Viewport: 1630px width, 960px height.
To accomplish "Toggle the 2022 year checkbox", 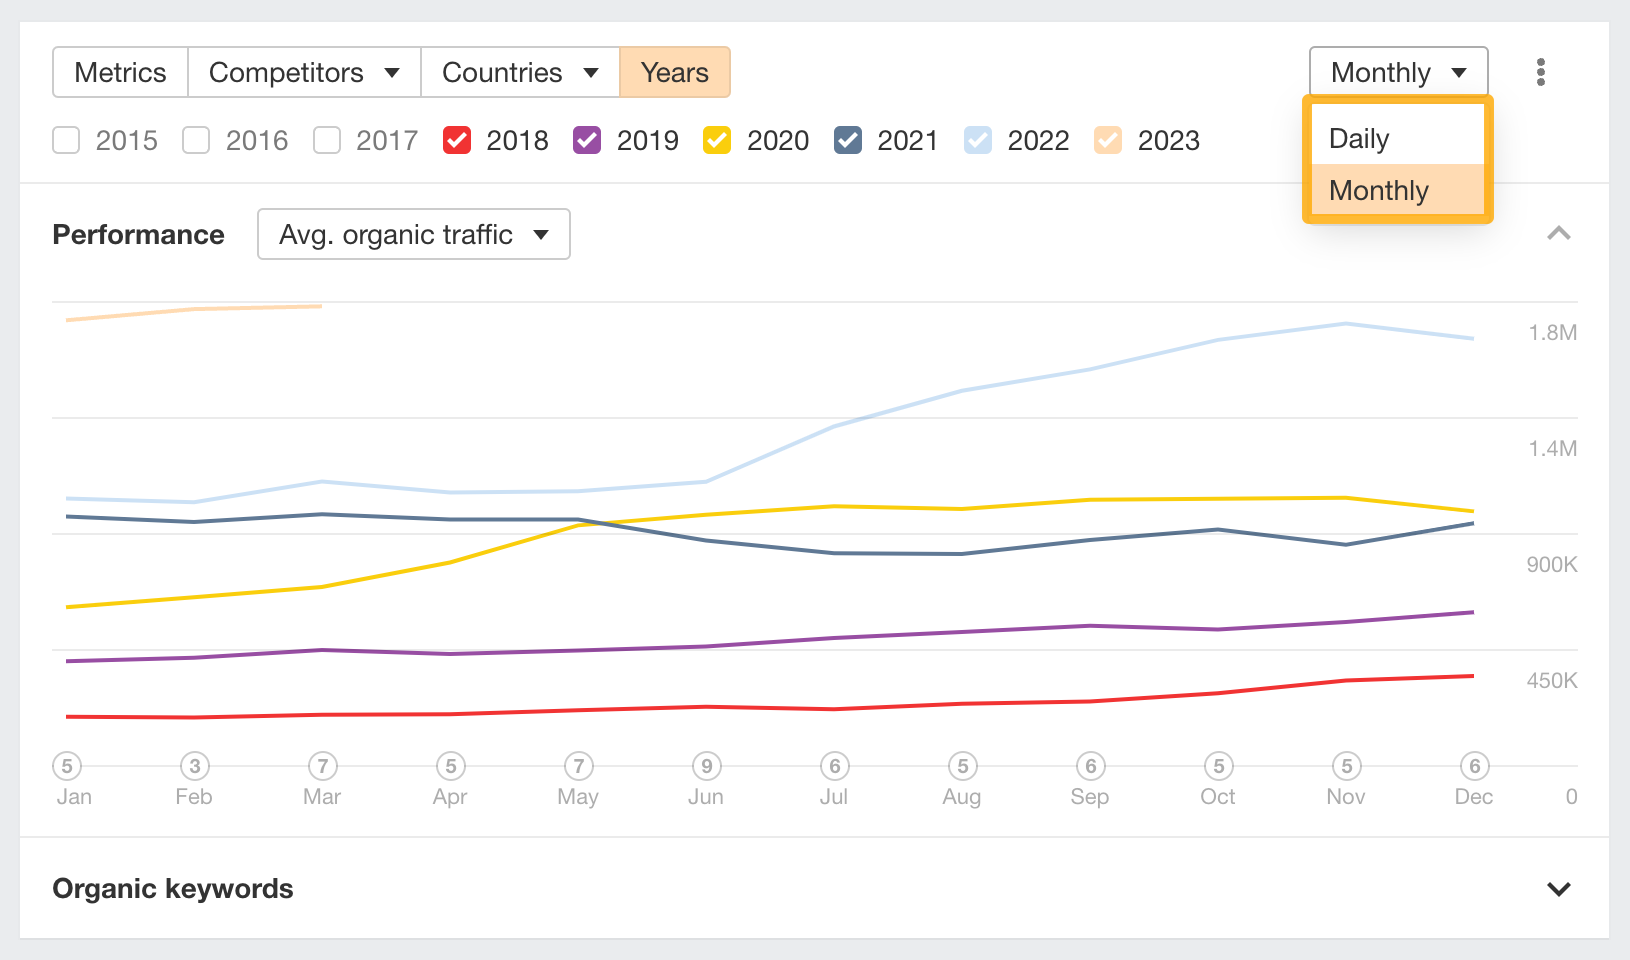I will [x=978, y=140].
